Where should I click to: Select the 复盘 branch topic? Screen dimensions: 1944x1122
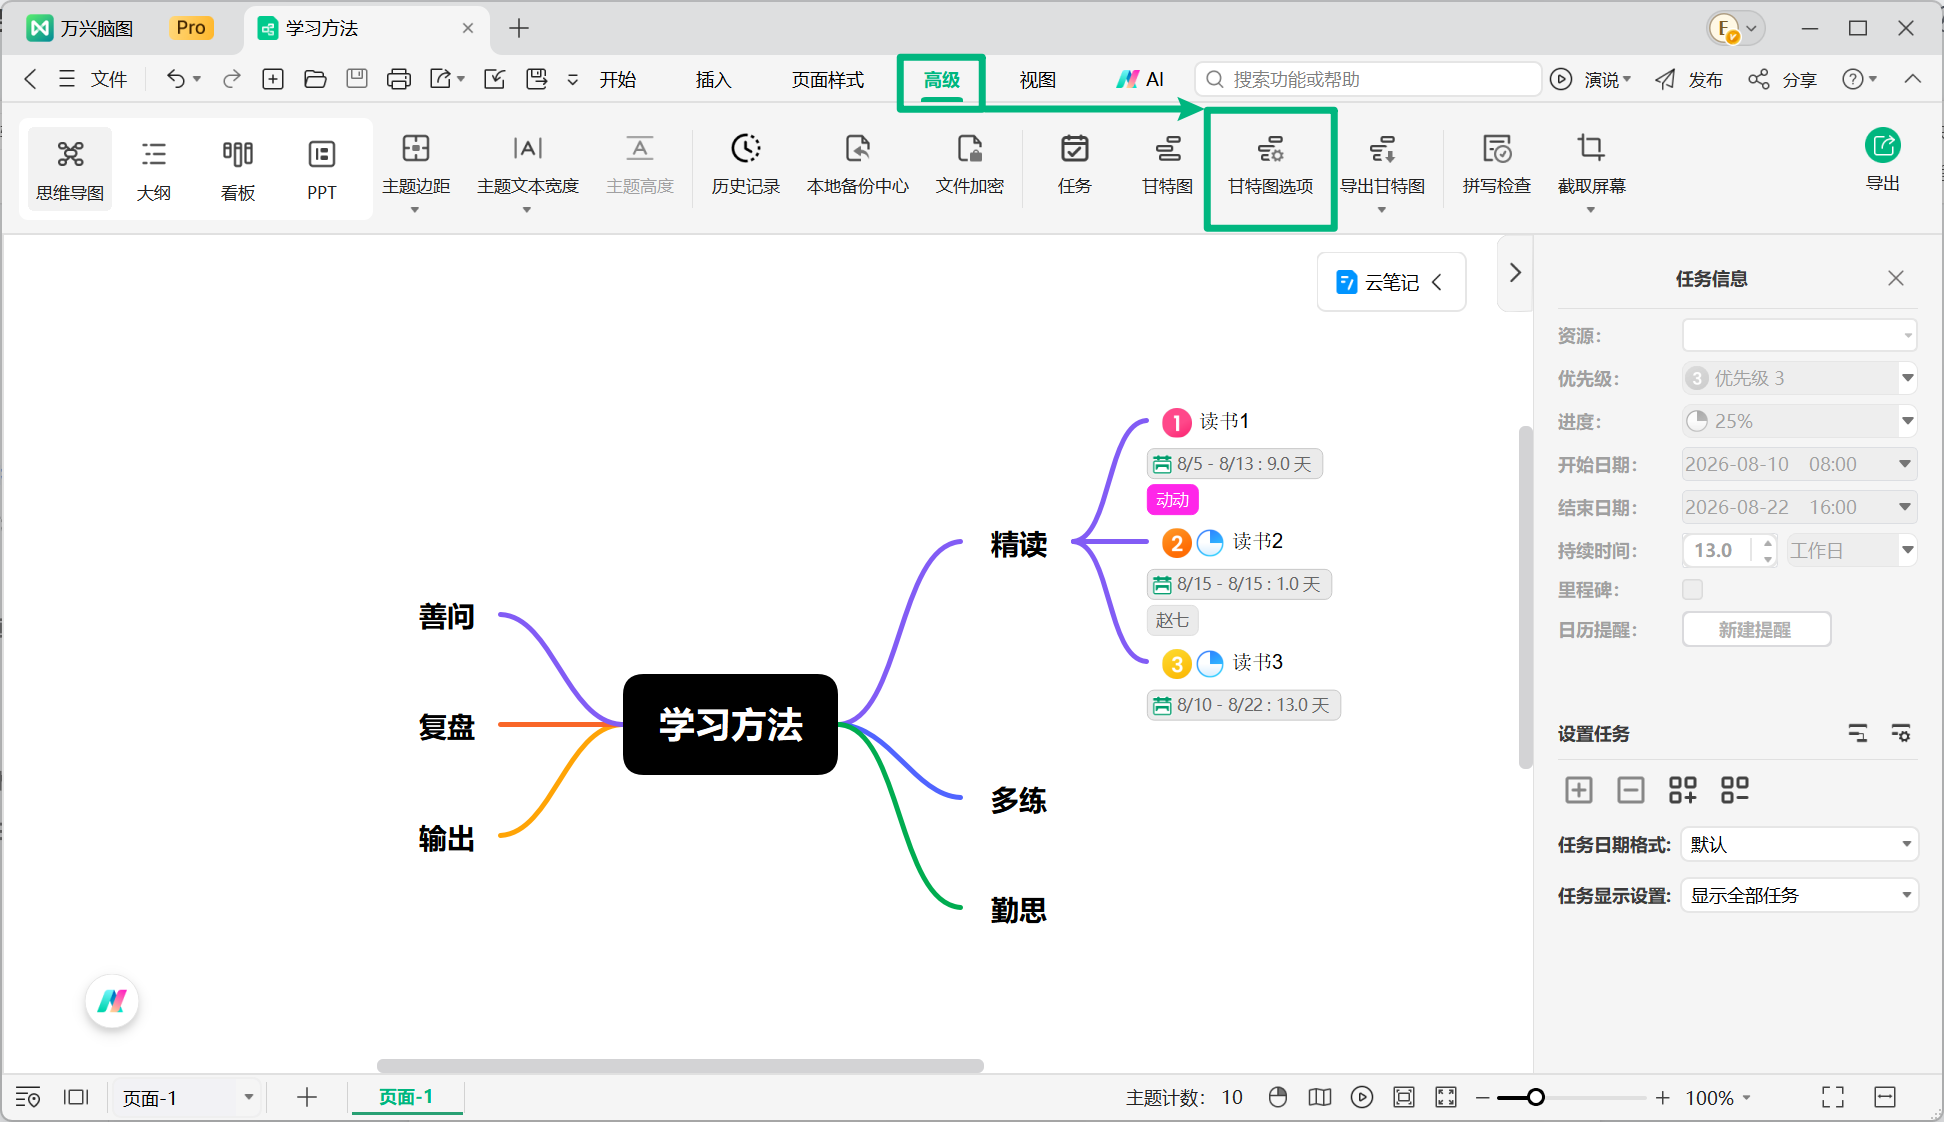tap(446, 726)
